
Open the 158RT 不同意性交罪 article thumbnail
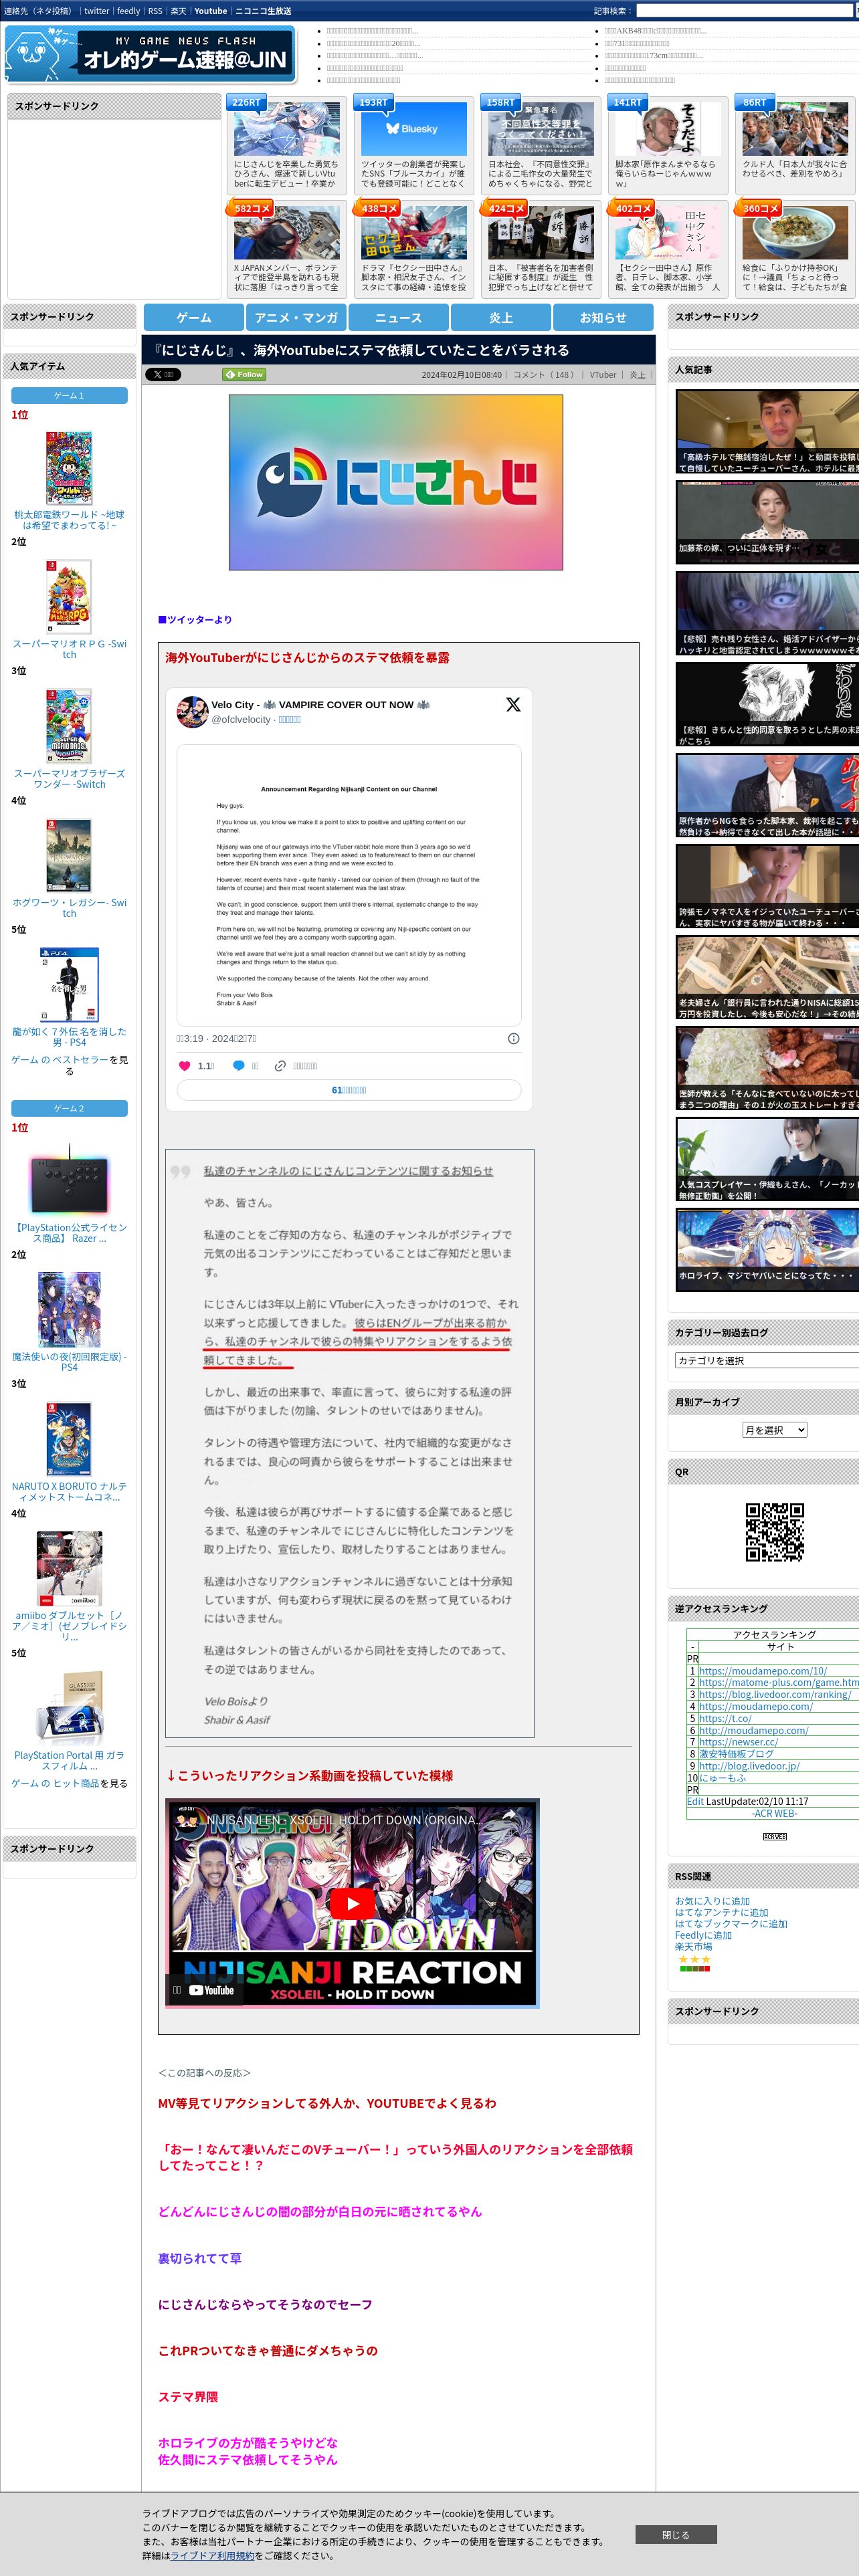[x=541, y=128]
